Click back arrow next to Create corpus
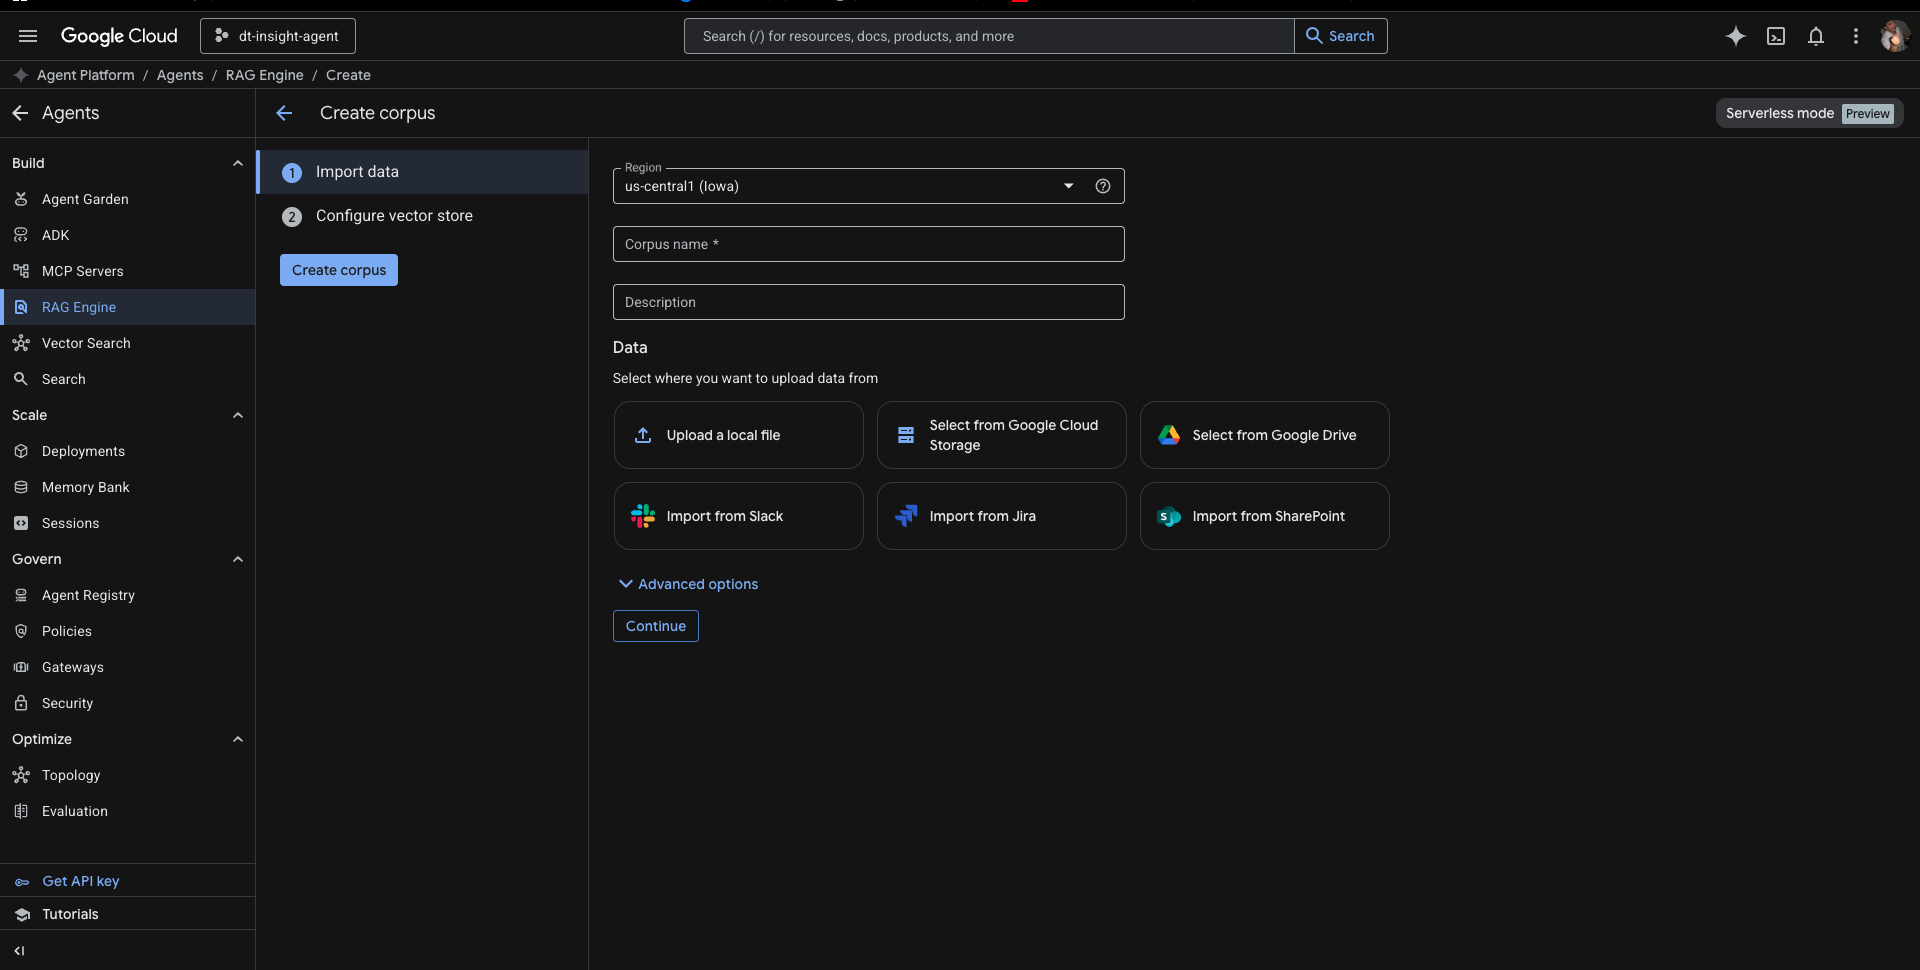The image size is (1920, 970). pyautogui.click(x=284, y=113)
